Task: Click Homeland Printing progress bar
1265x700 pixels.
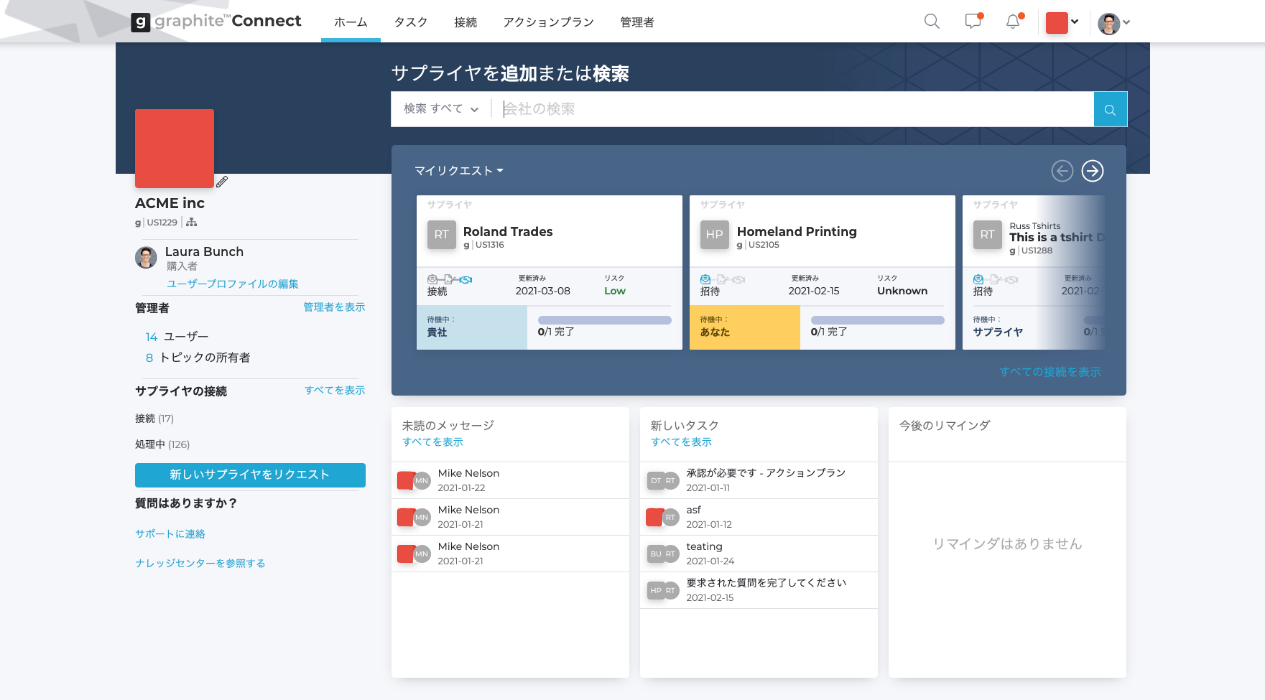Action: tap(877, 320)
